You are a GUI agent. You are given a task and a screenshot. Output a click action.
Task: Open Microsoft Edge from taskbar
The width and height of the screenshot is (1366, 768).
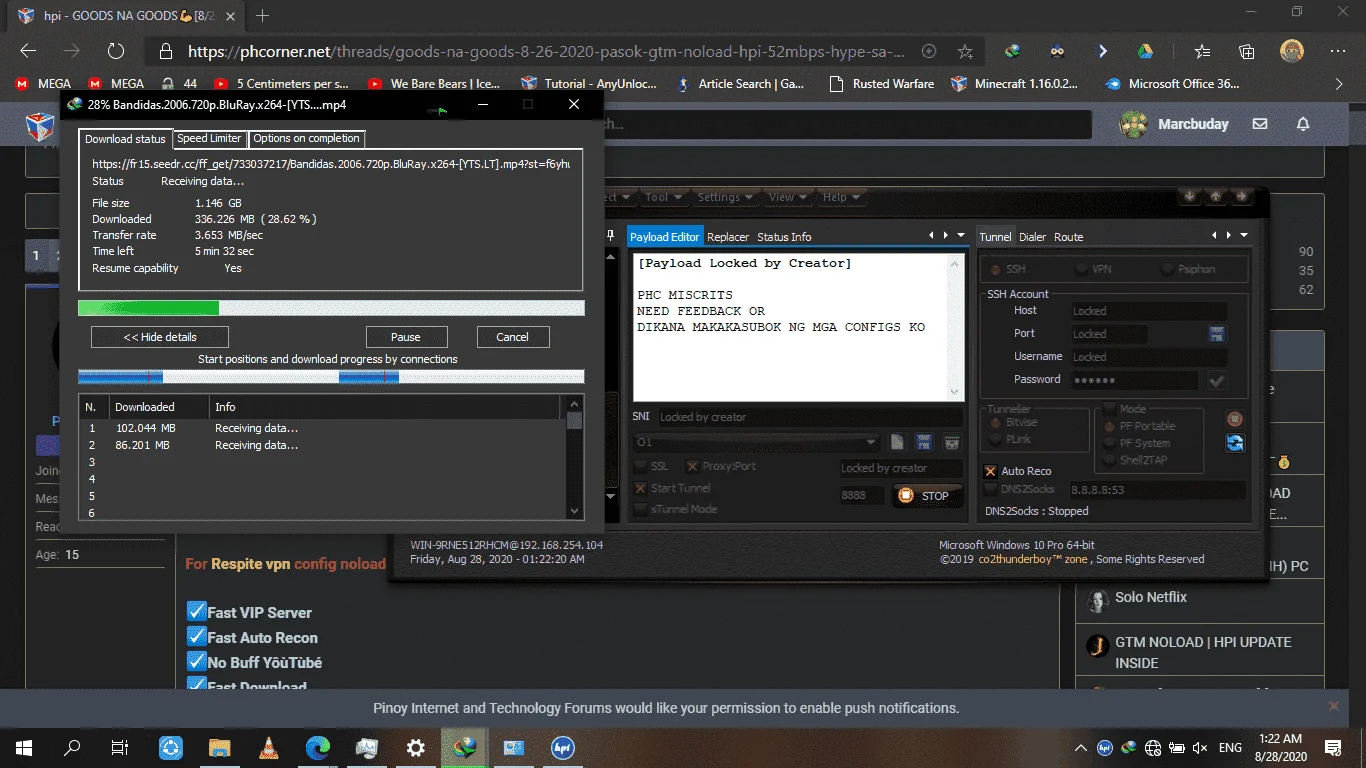pos(318,747)
